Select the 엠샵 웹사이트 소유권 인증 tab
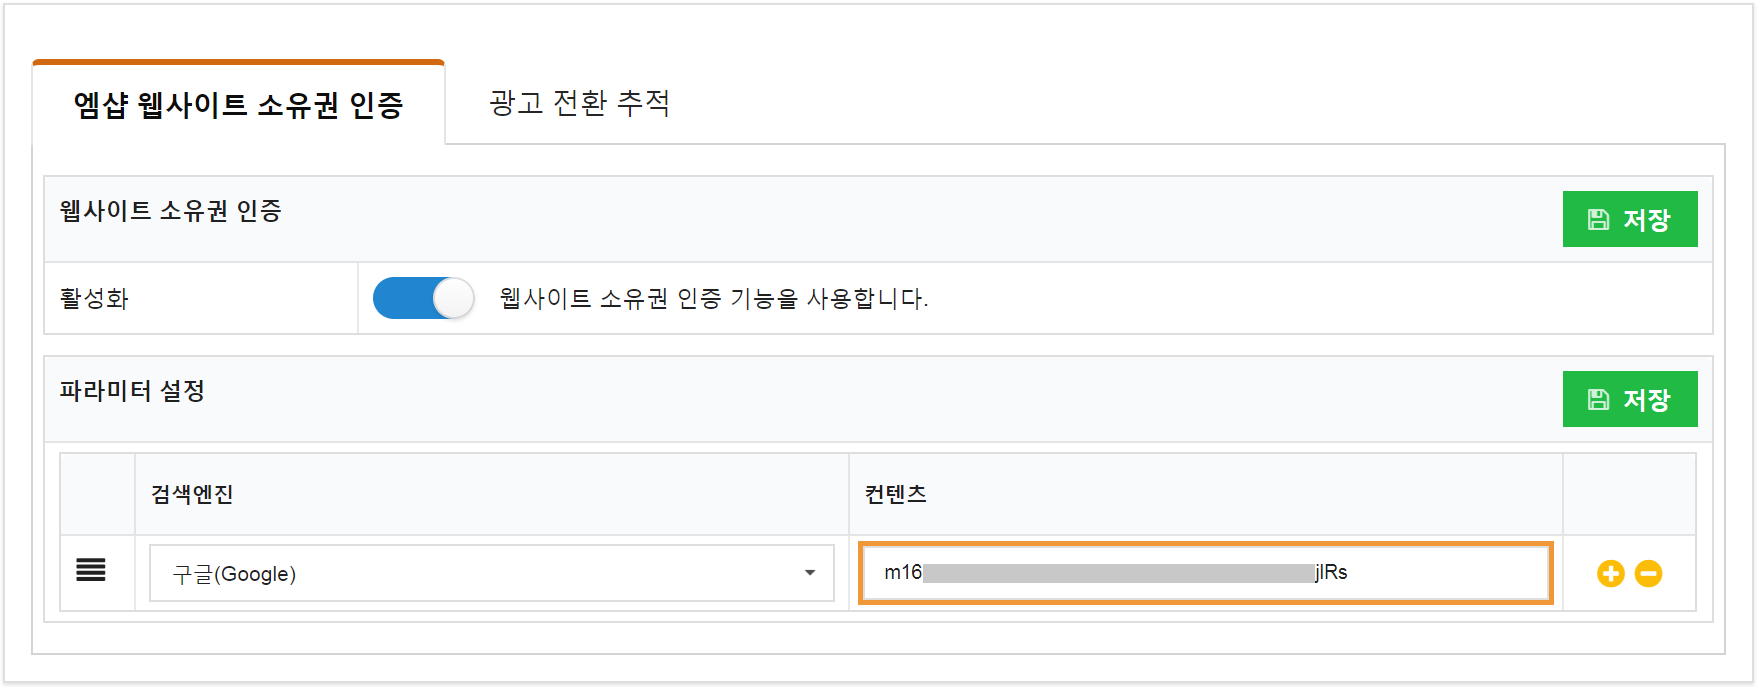This screenshot has height=687, width=1757. [238, 104]
